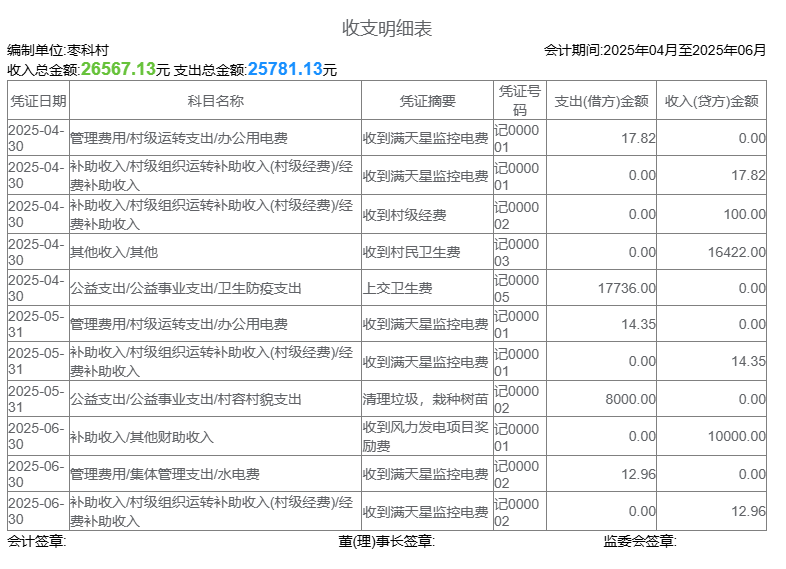Viewport: 786px width, 569px height.
Task: Click the 17736.00 expense amount
Action: 627,288
